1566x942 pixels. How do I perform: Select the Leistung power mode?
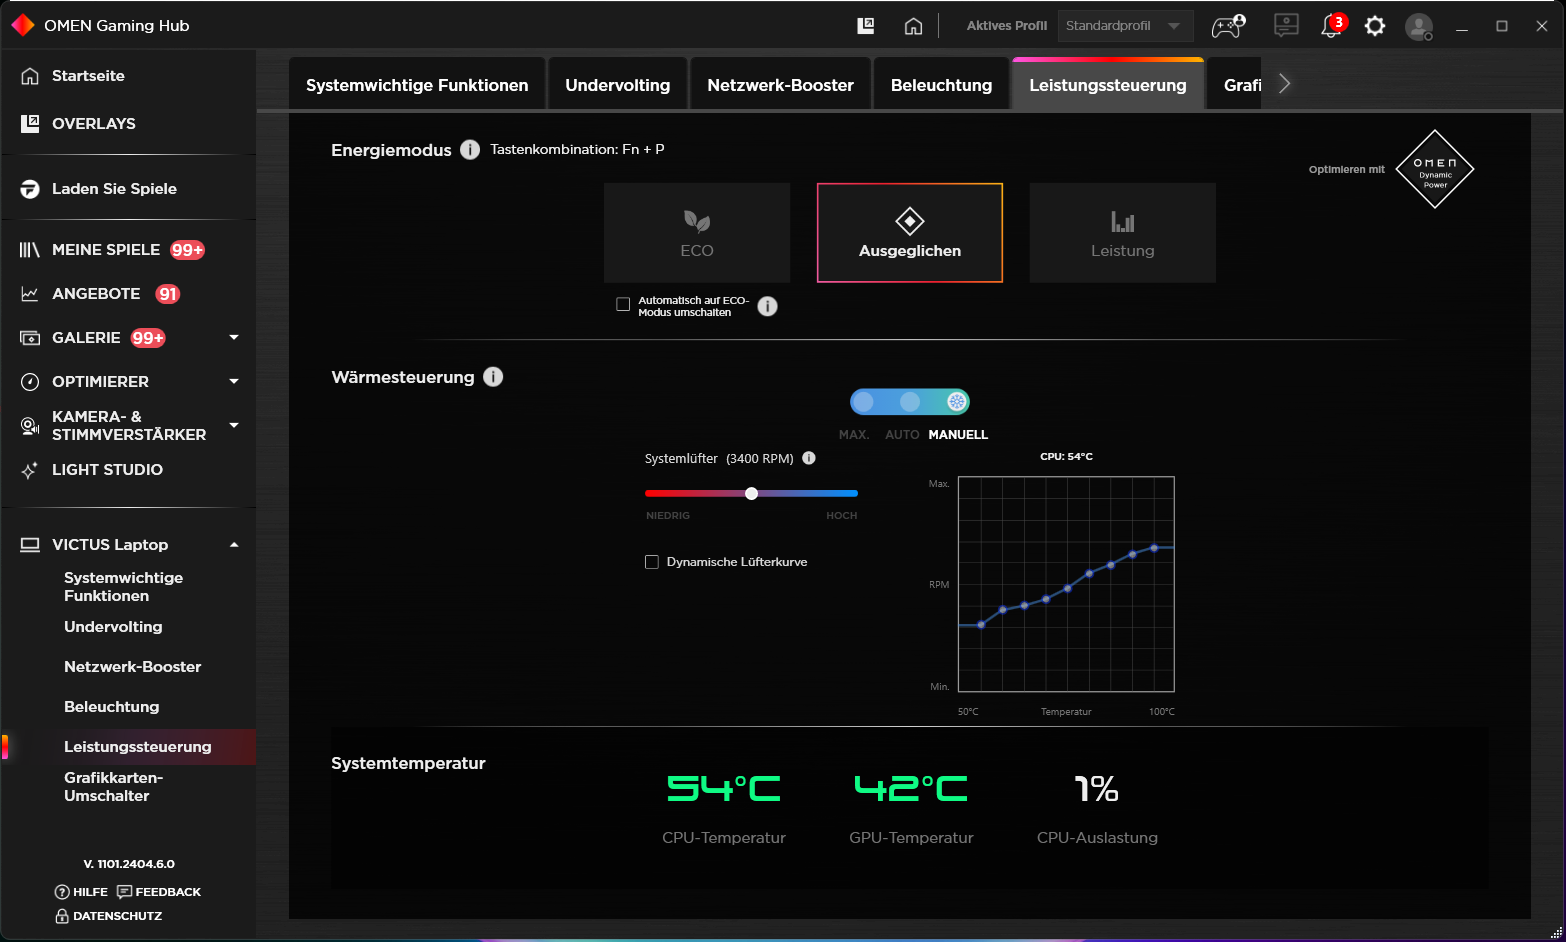pyautogui.click(x=1122, y=233)
